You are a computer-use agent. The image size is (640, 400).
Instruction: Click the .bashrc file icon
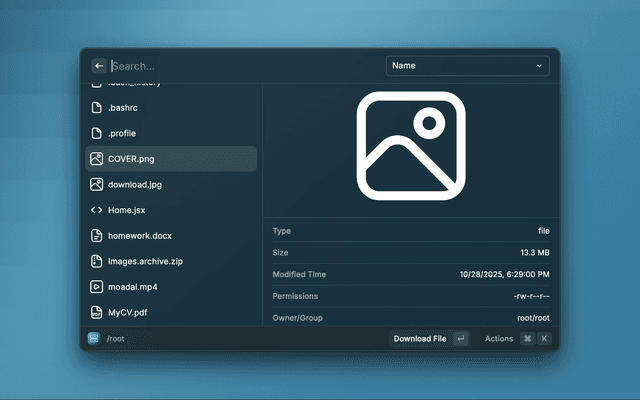97,107
